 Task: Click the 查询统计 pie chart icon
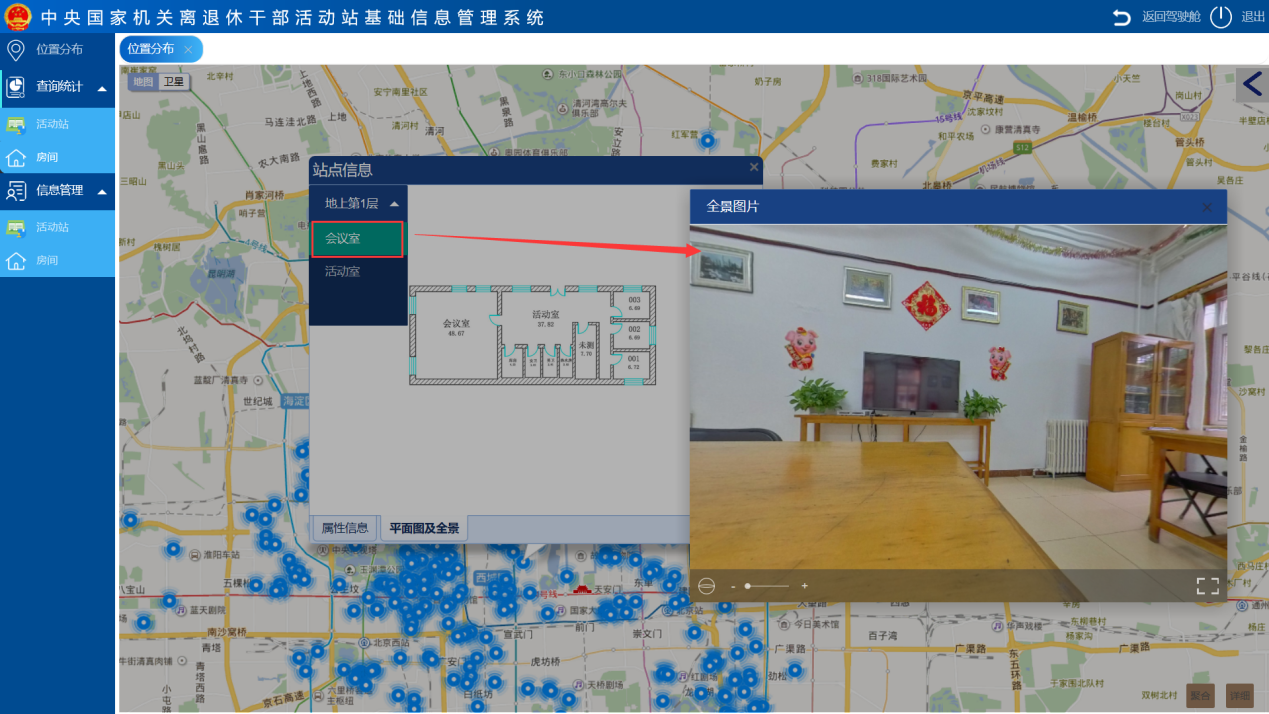tap(15, 87)
